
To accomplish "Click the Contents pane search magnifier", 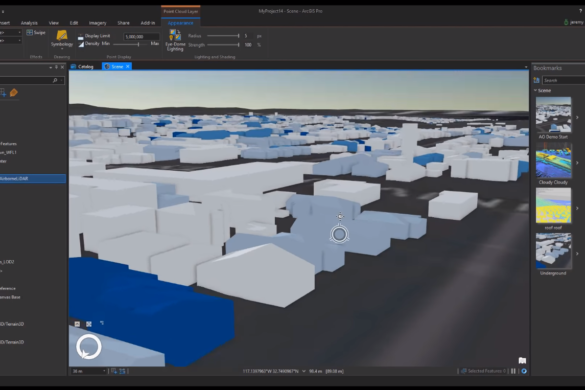I will [55, 80].
